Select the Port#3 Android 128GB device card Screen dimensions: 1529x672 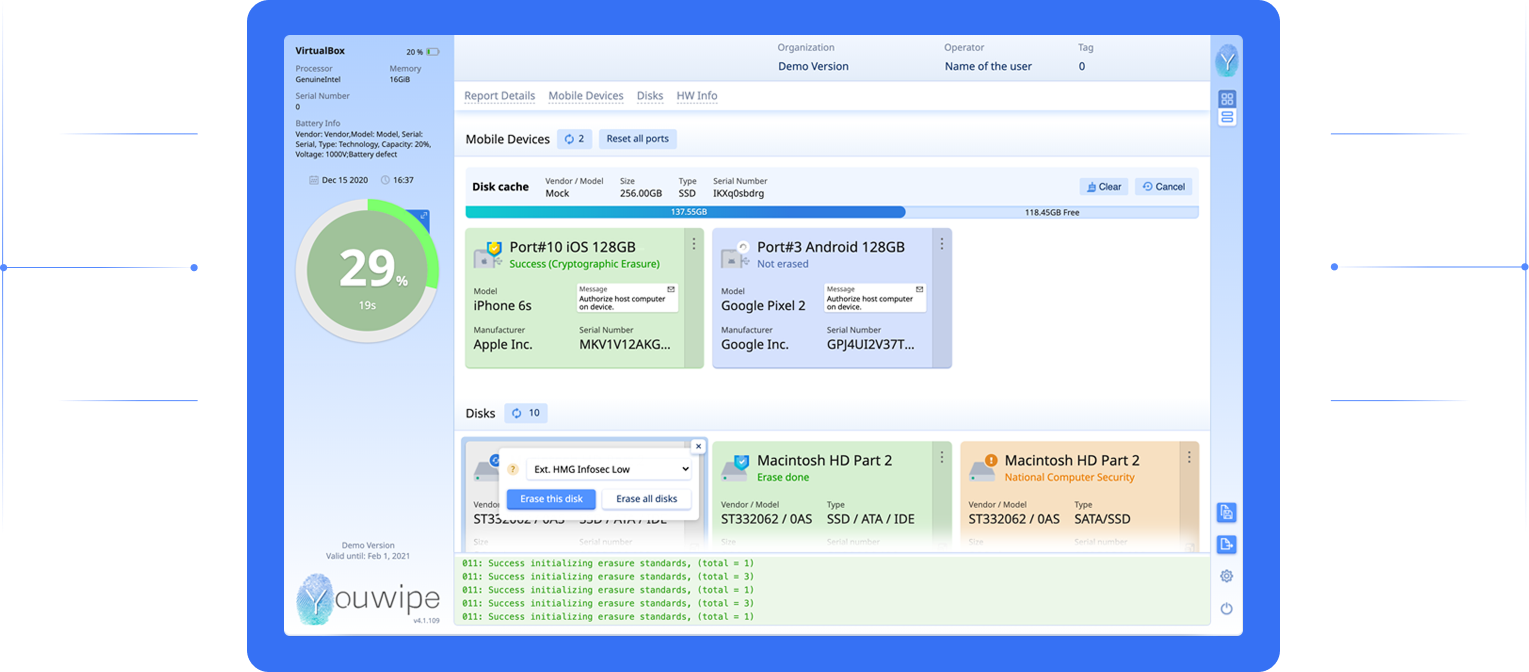[x=832, y=298]
